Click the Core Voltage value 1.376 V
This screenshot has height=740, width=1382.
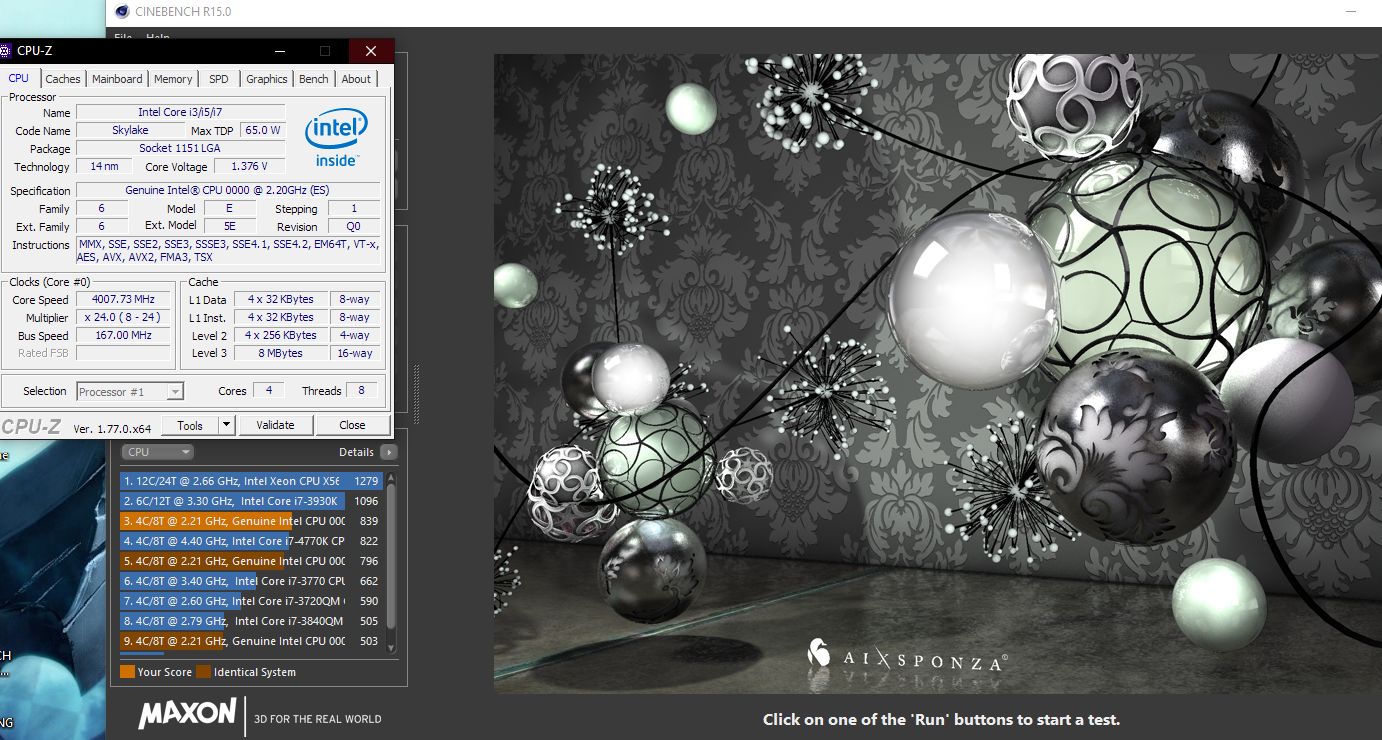pyautogui.click(x=249, y=167)
